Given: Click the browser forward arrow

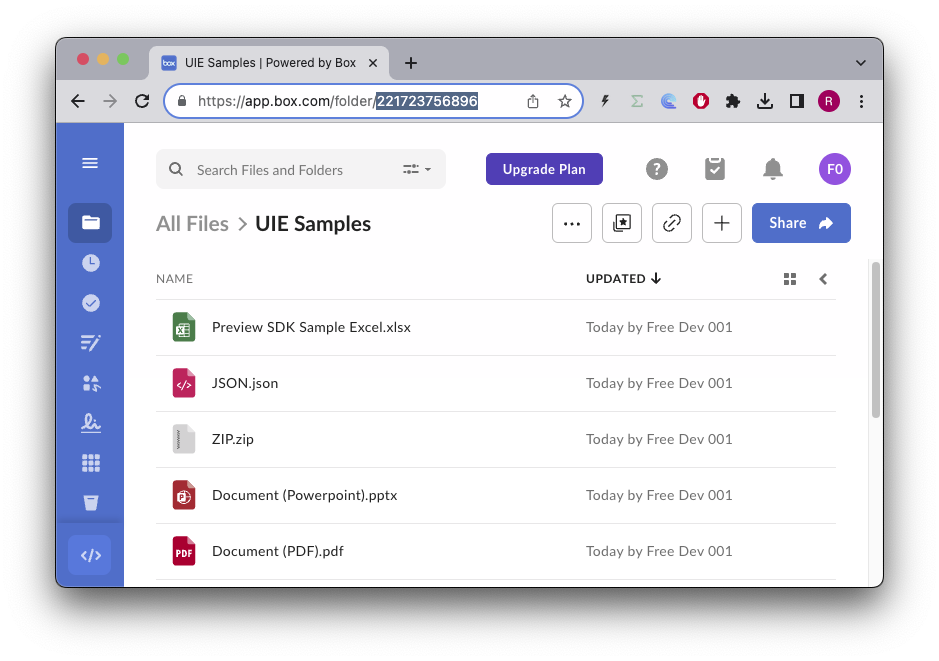Looking at the screenshot, I should (110, 101).
